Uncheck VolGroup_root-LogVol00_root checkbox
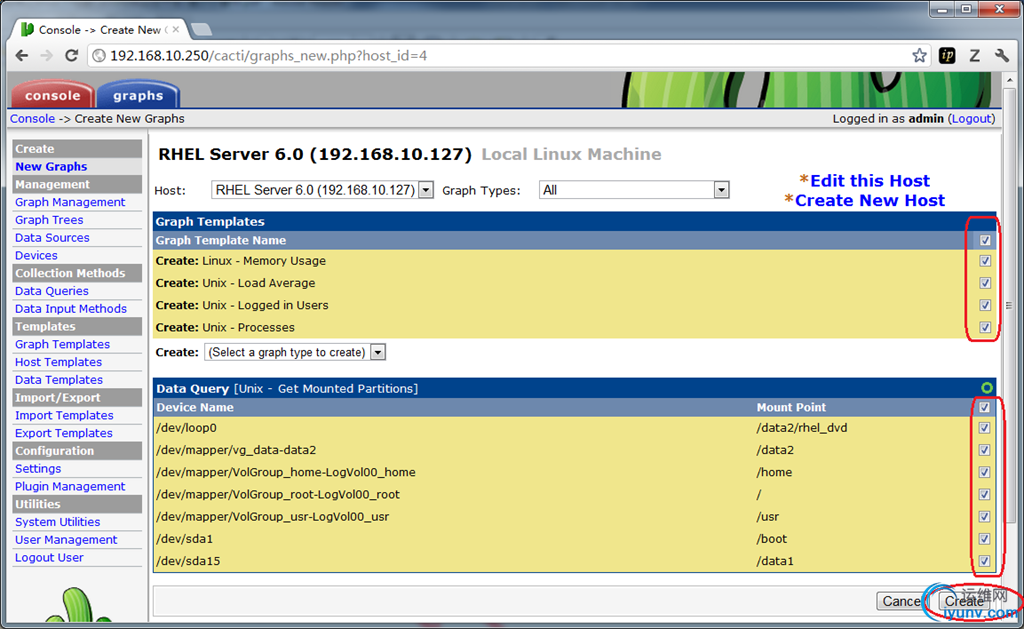The height and width of the screenshot is (629, 1024). point(985,494)
